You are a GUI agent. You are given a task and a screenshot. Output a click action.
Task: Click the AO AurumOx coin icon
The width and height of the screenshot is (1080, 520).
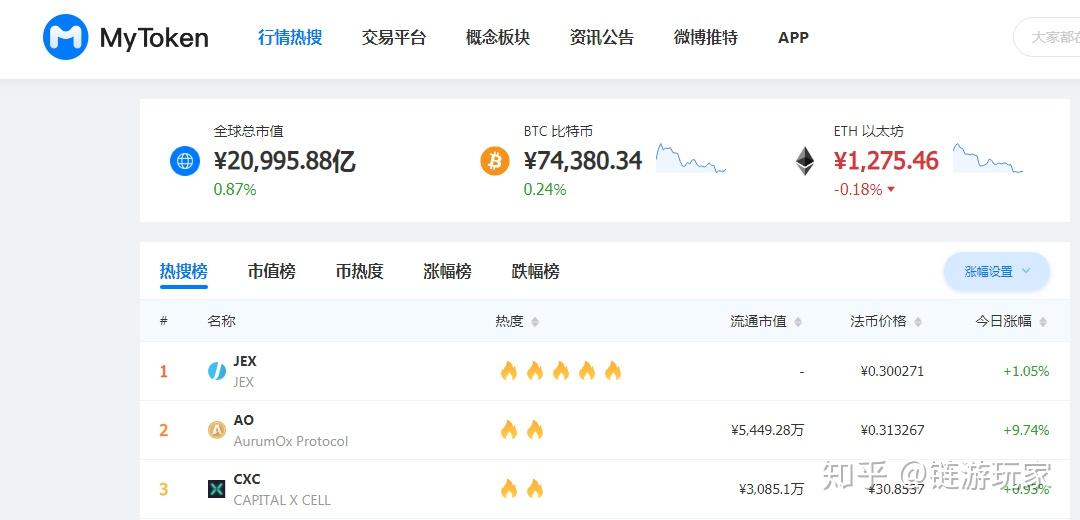(217, 430)
